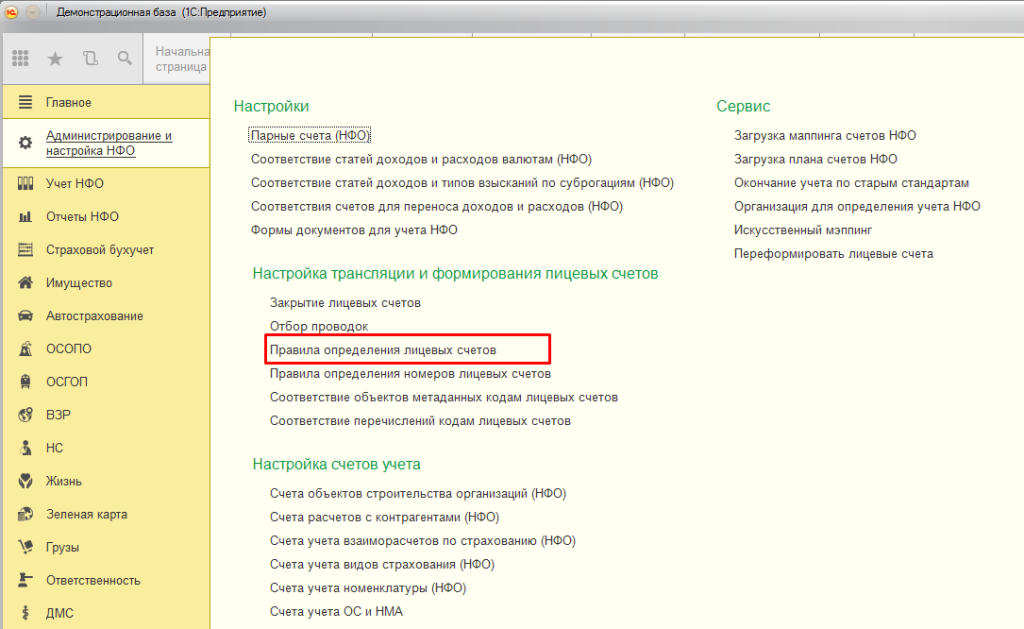1024x629 pixels.
Task: Select Главное in the section panel
Action: pyautogui.click(x=68, y=102)
